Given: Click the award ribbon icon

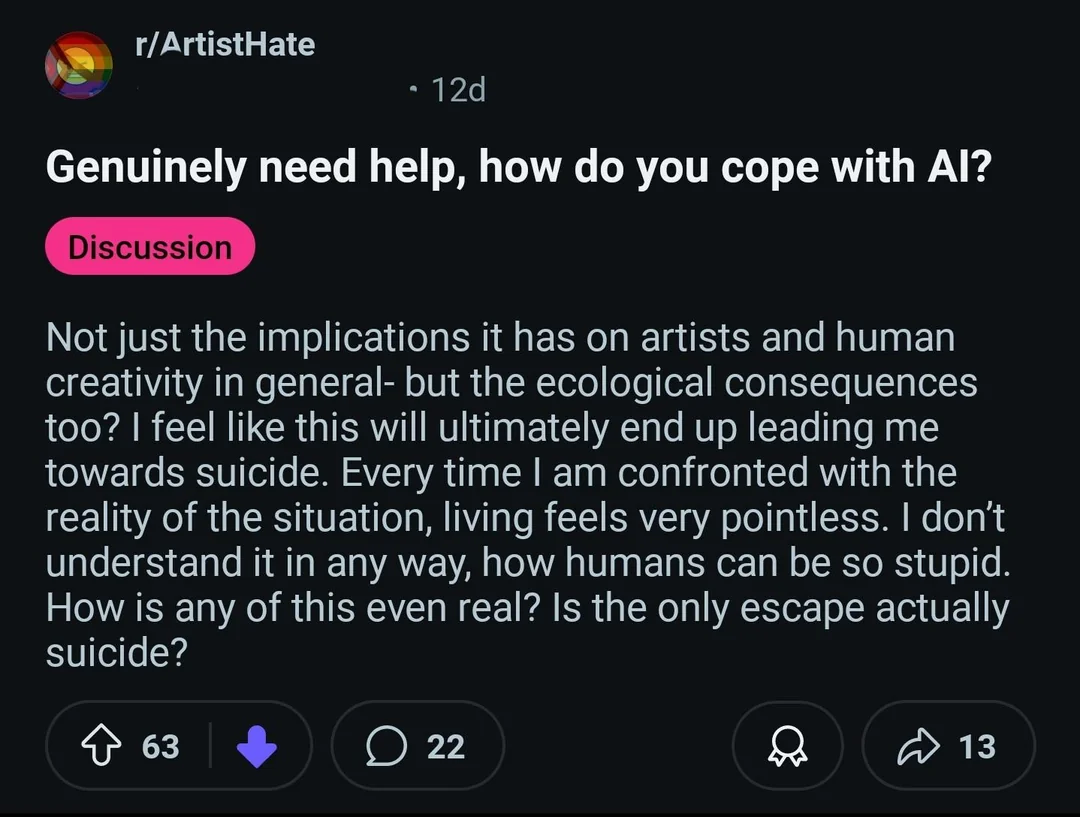Looking at the screenshot, I should [788, 746].
